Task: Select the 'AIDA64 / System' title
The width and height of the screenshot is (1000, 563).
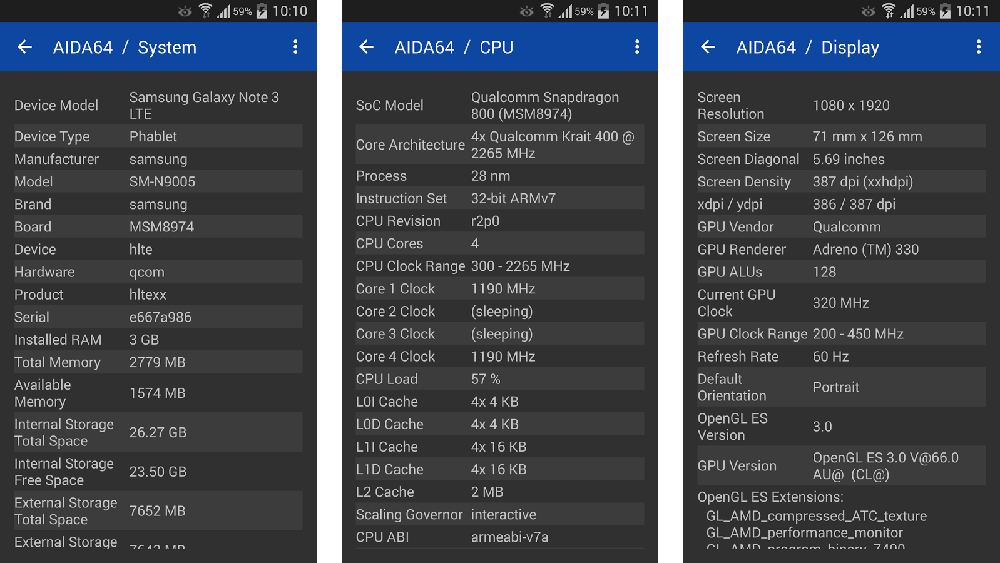Action: point(124,47)
